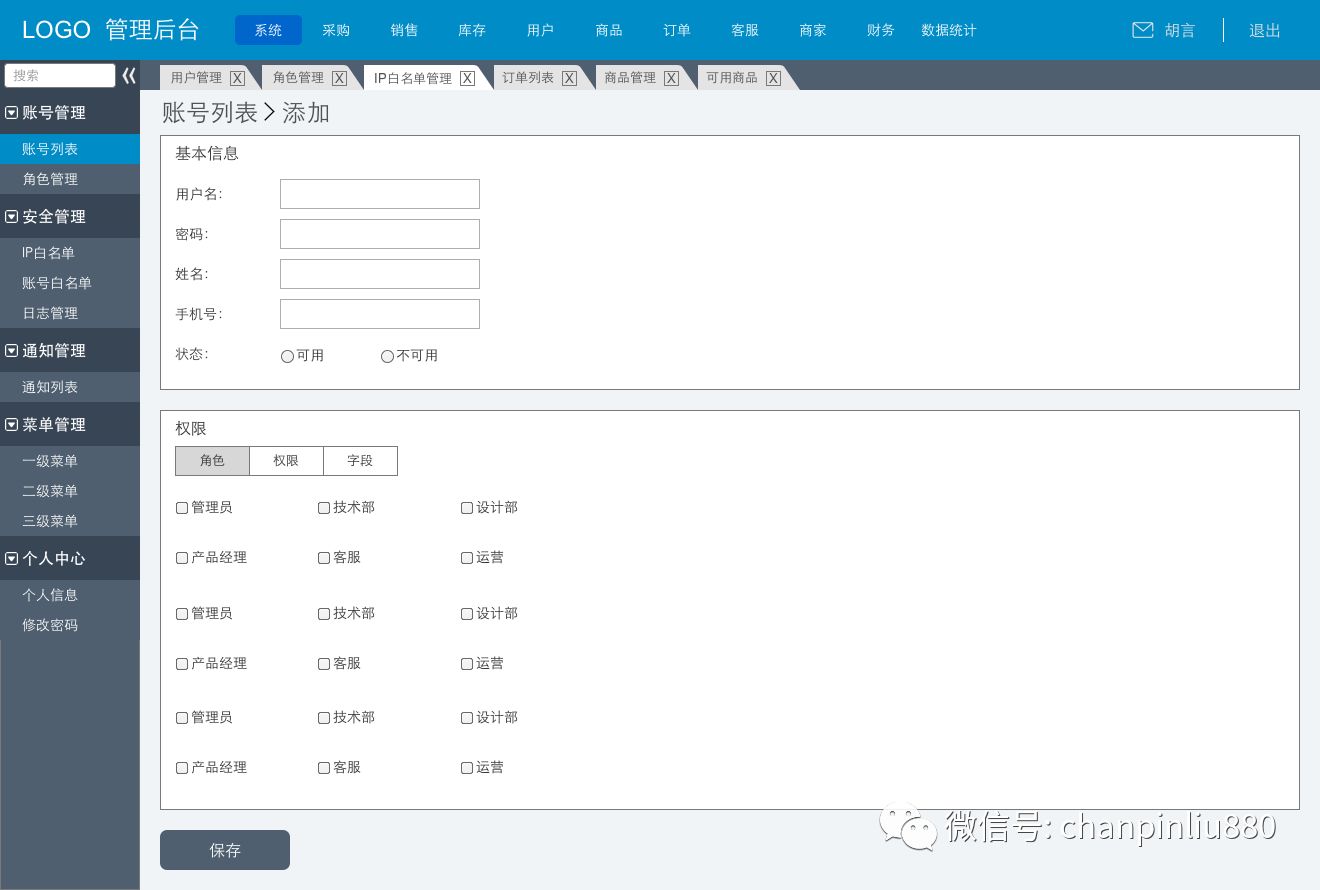Viewport: 1320px width, 890px height.
Task: Close the 订单列表 tab with X icon
Action: pyautogui.click(x=569, y=78)
